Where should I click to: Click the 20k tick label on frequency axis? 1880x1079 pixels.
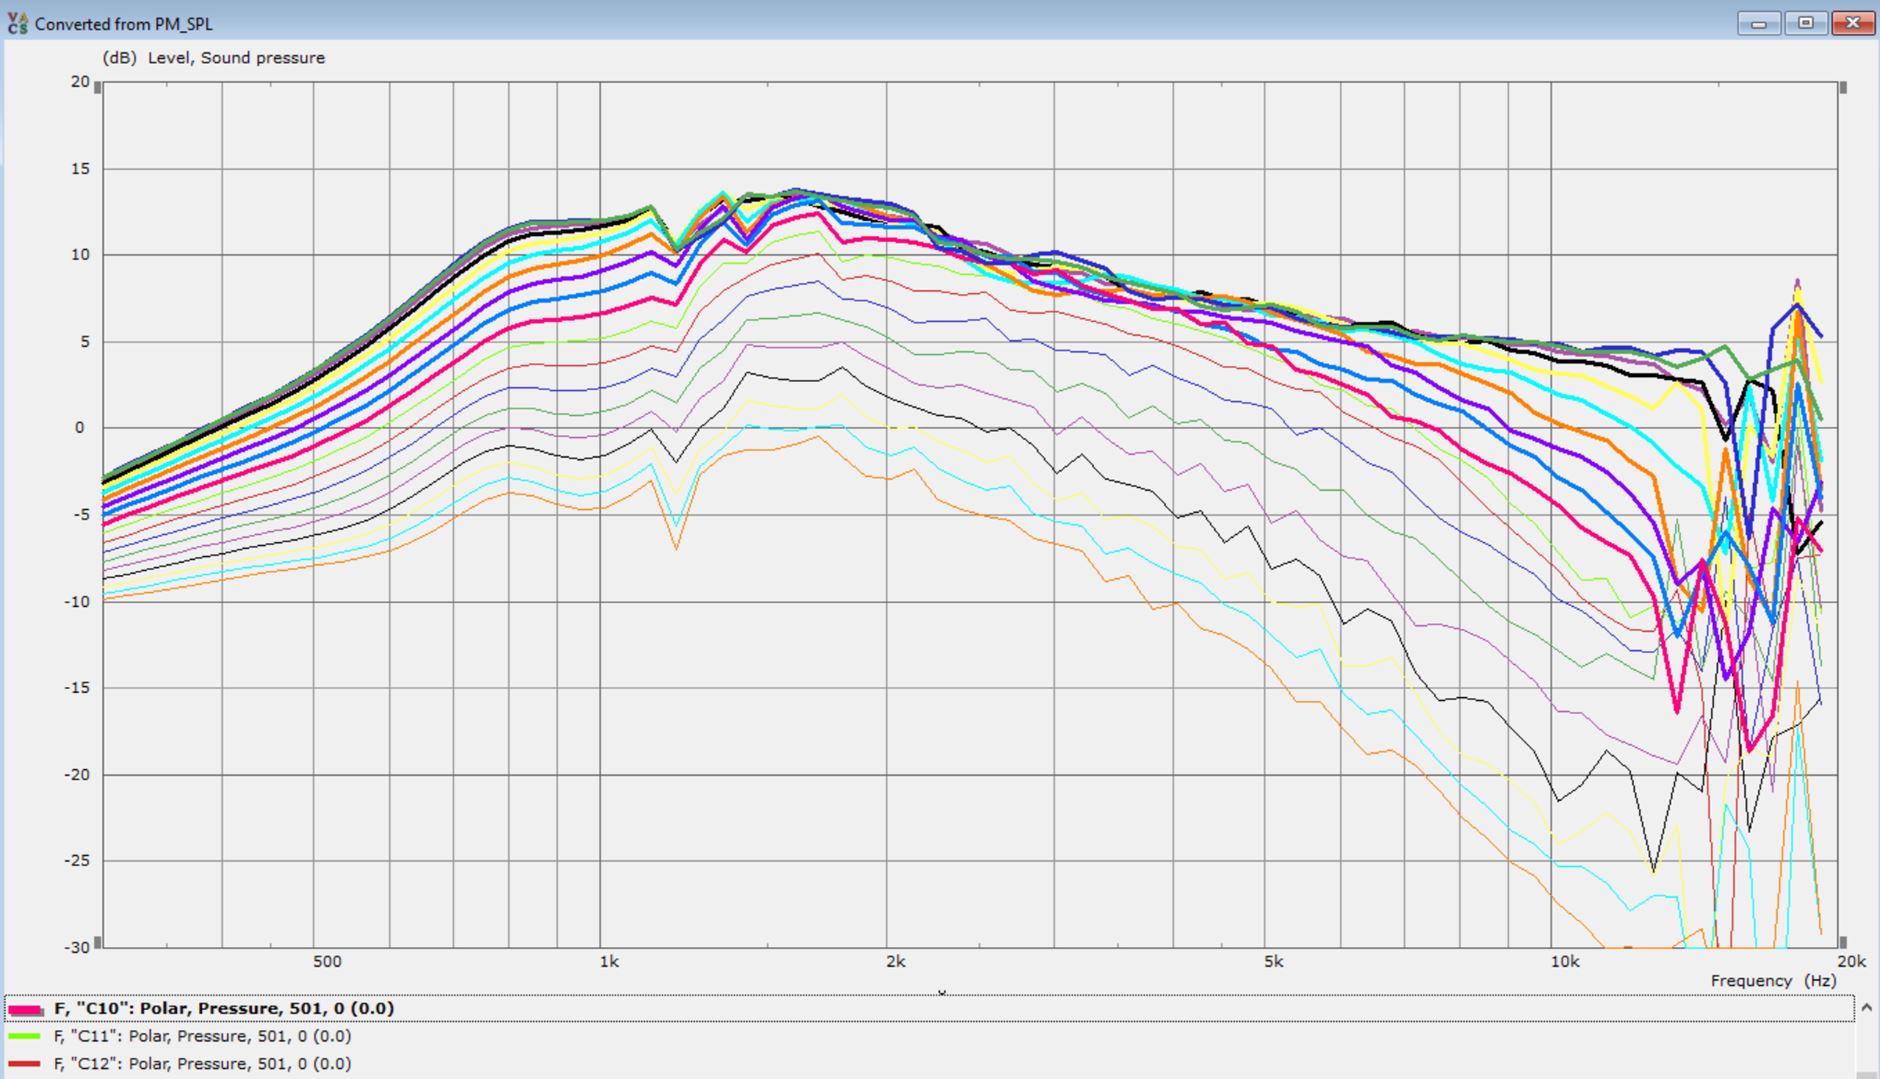(1851, 962)
